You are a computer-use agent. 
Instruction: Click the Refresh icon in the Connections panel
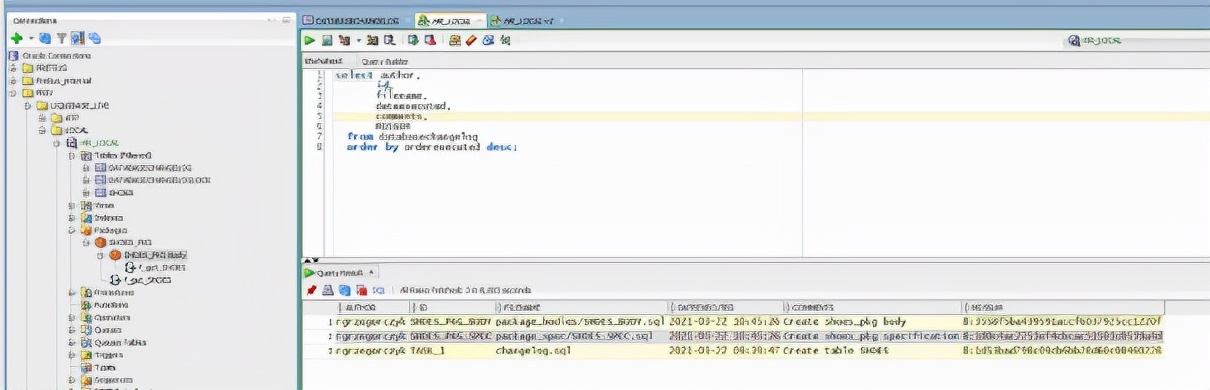tap(45, 39)
